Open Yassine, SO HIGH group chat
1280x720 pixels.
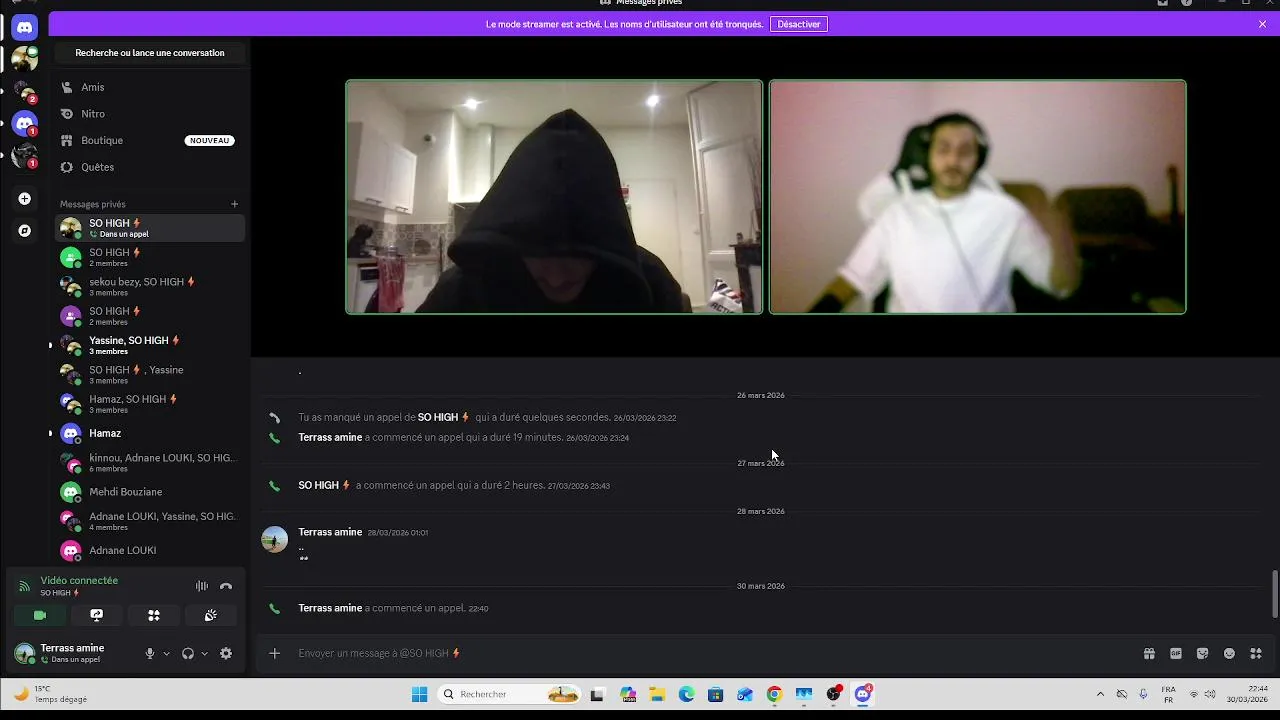[x=150, y=345]
